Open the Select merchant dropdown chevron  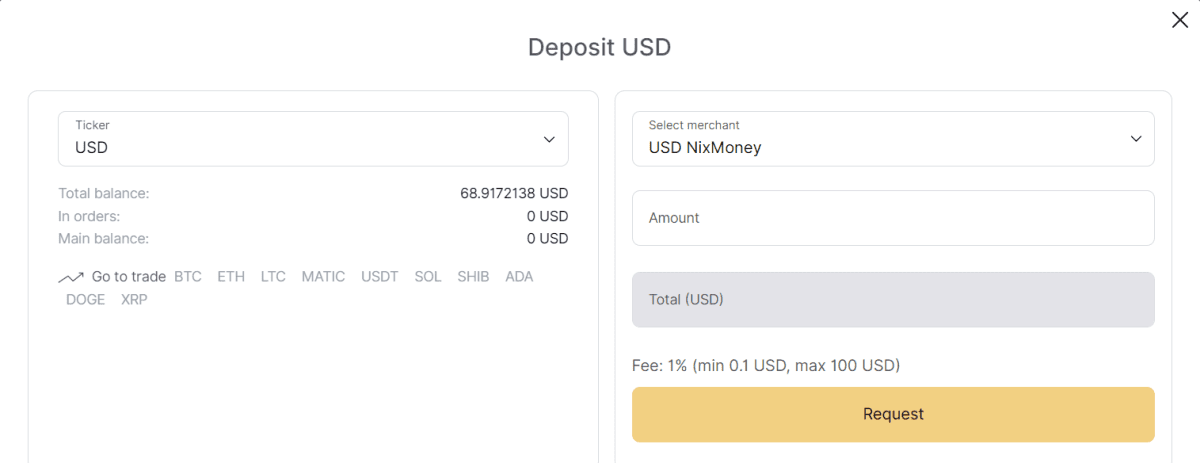[1136, 139]
